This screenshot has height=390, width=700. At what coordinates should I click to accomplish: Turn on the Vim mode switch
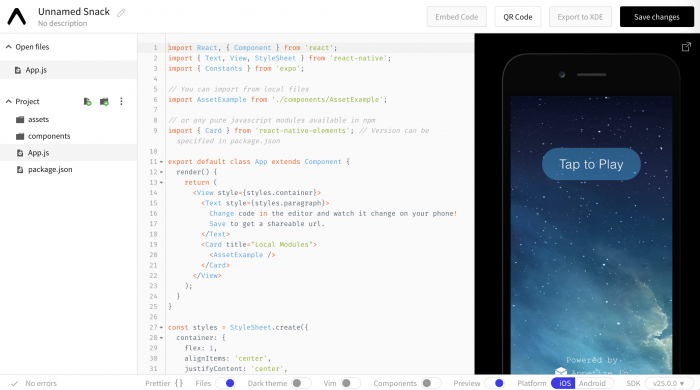tap(350, 383)
